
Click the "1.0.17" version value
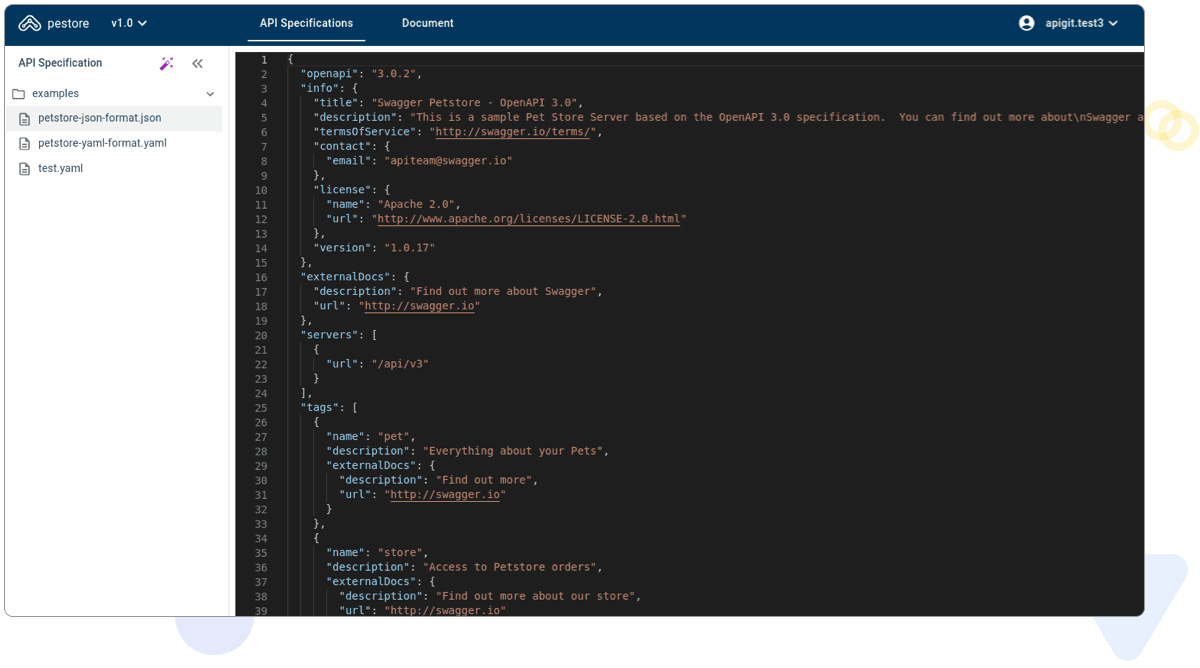410,248
